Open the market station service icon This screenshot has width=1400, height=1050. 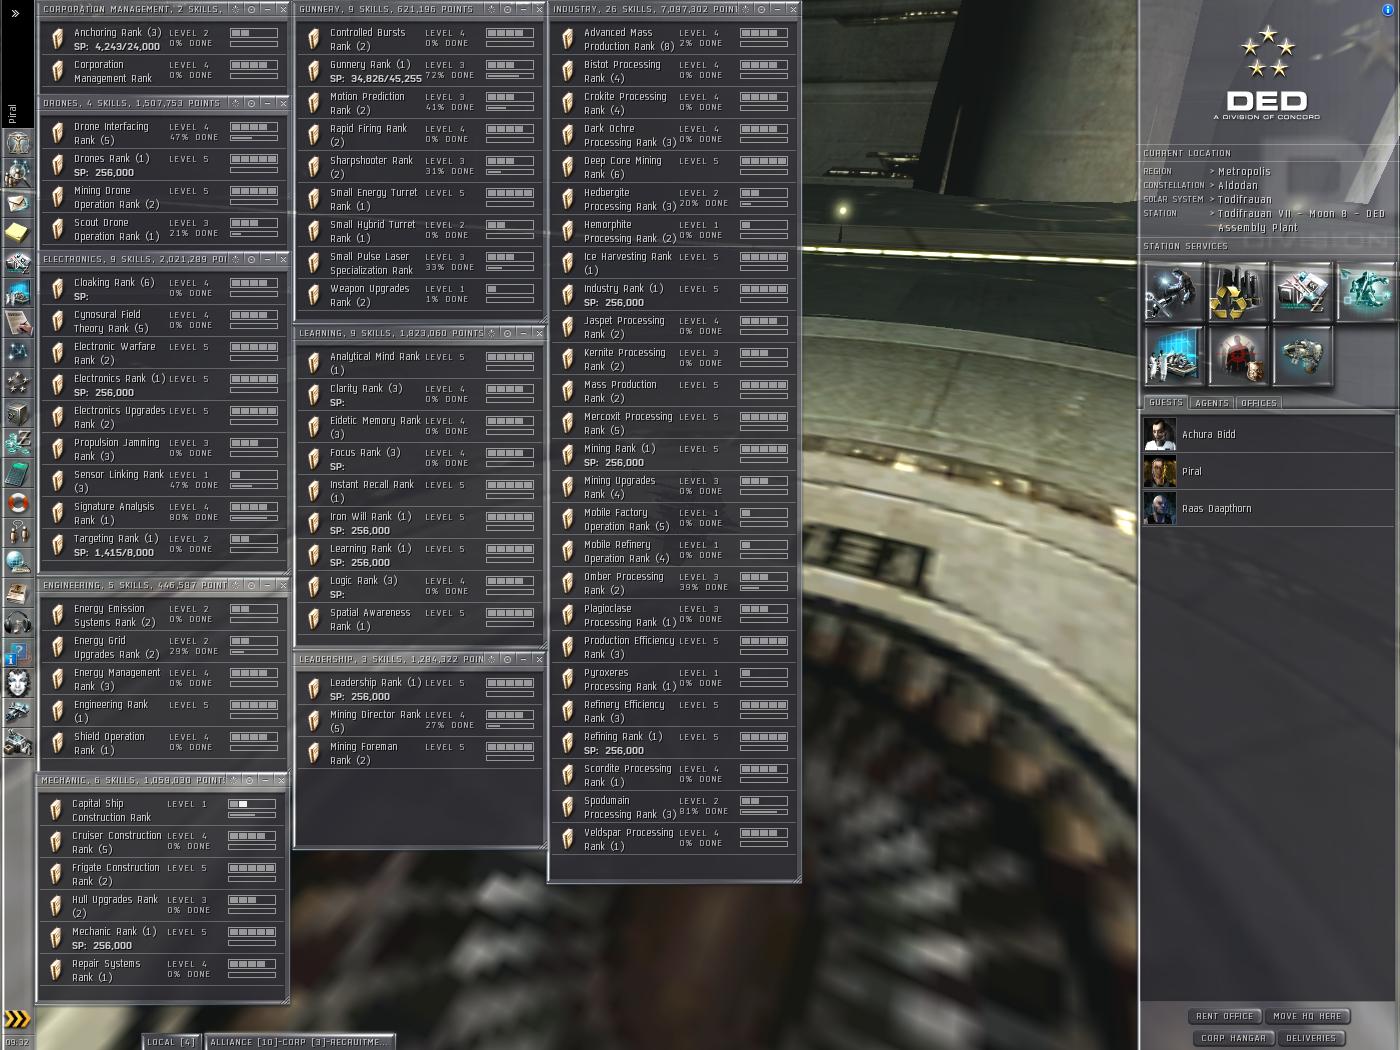[x=1302, y=292]
